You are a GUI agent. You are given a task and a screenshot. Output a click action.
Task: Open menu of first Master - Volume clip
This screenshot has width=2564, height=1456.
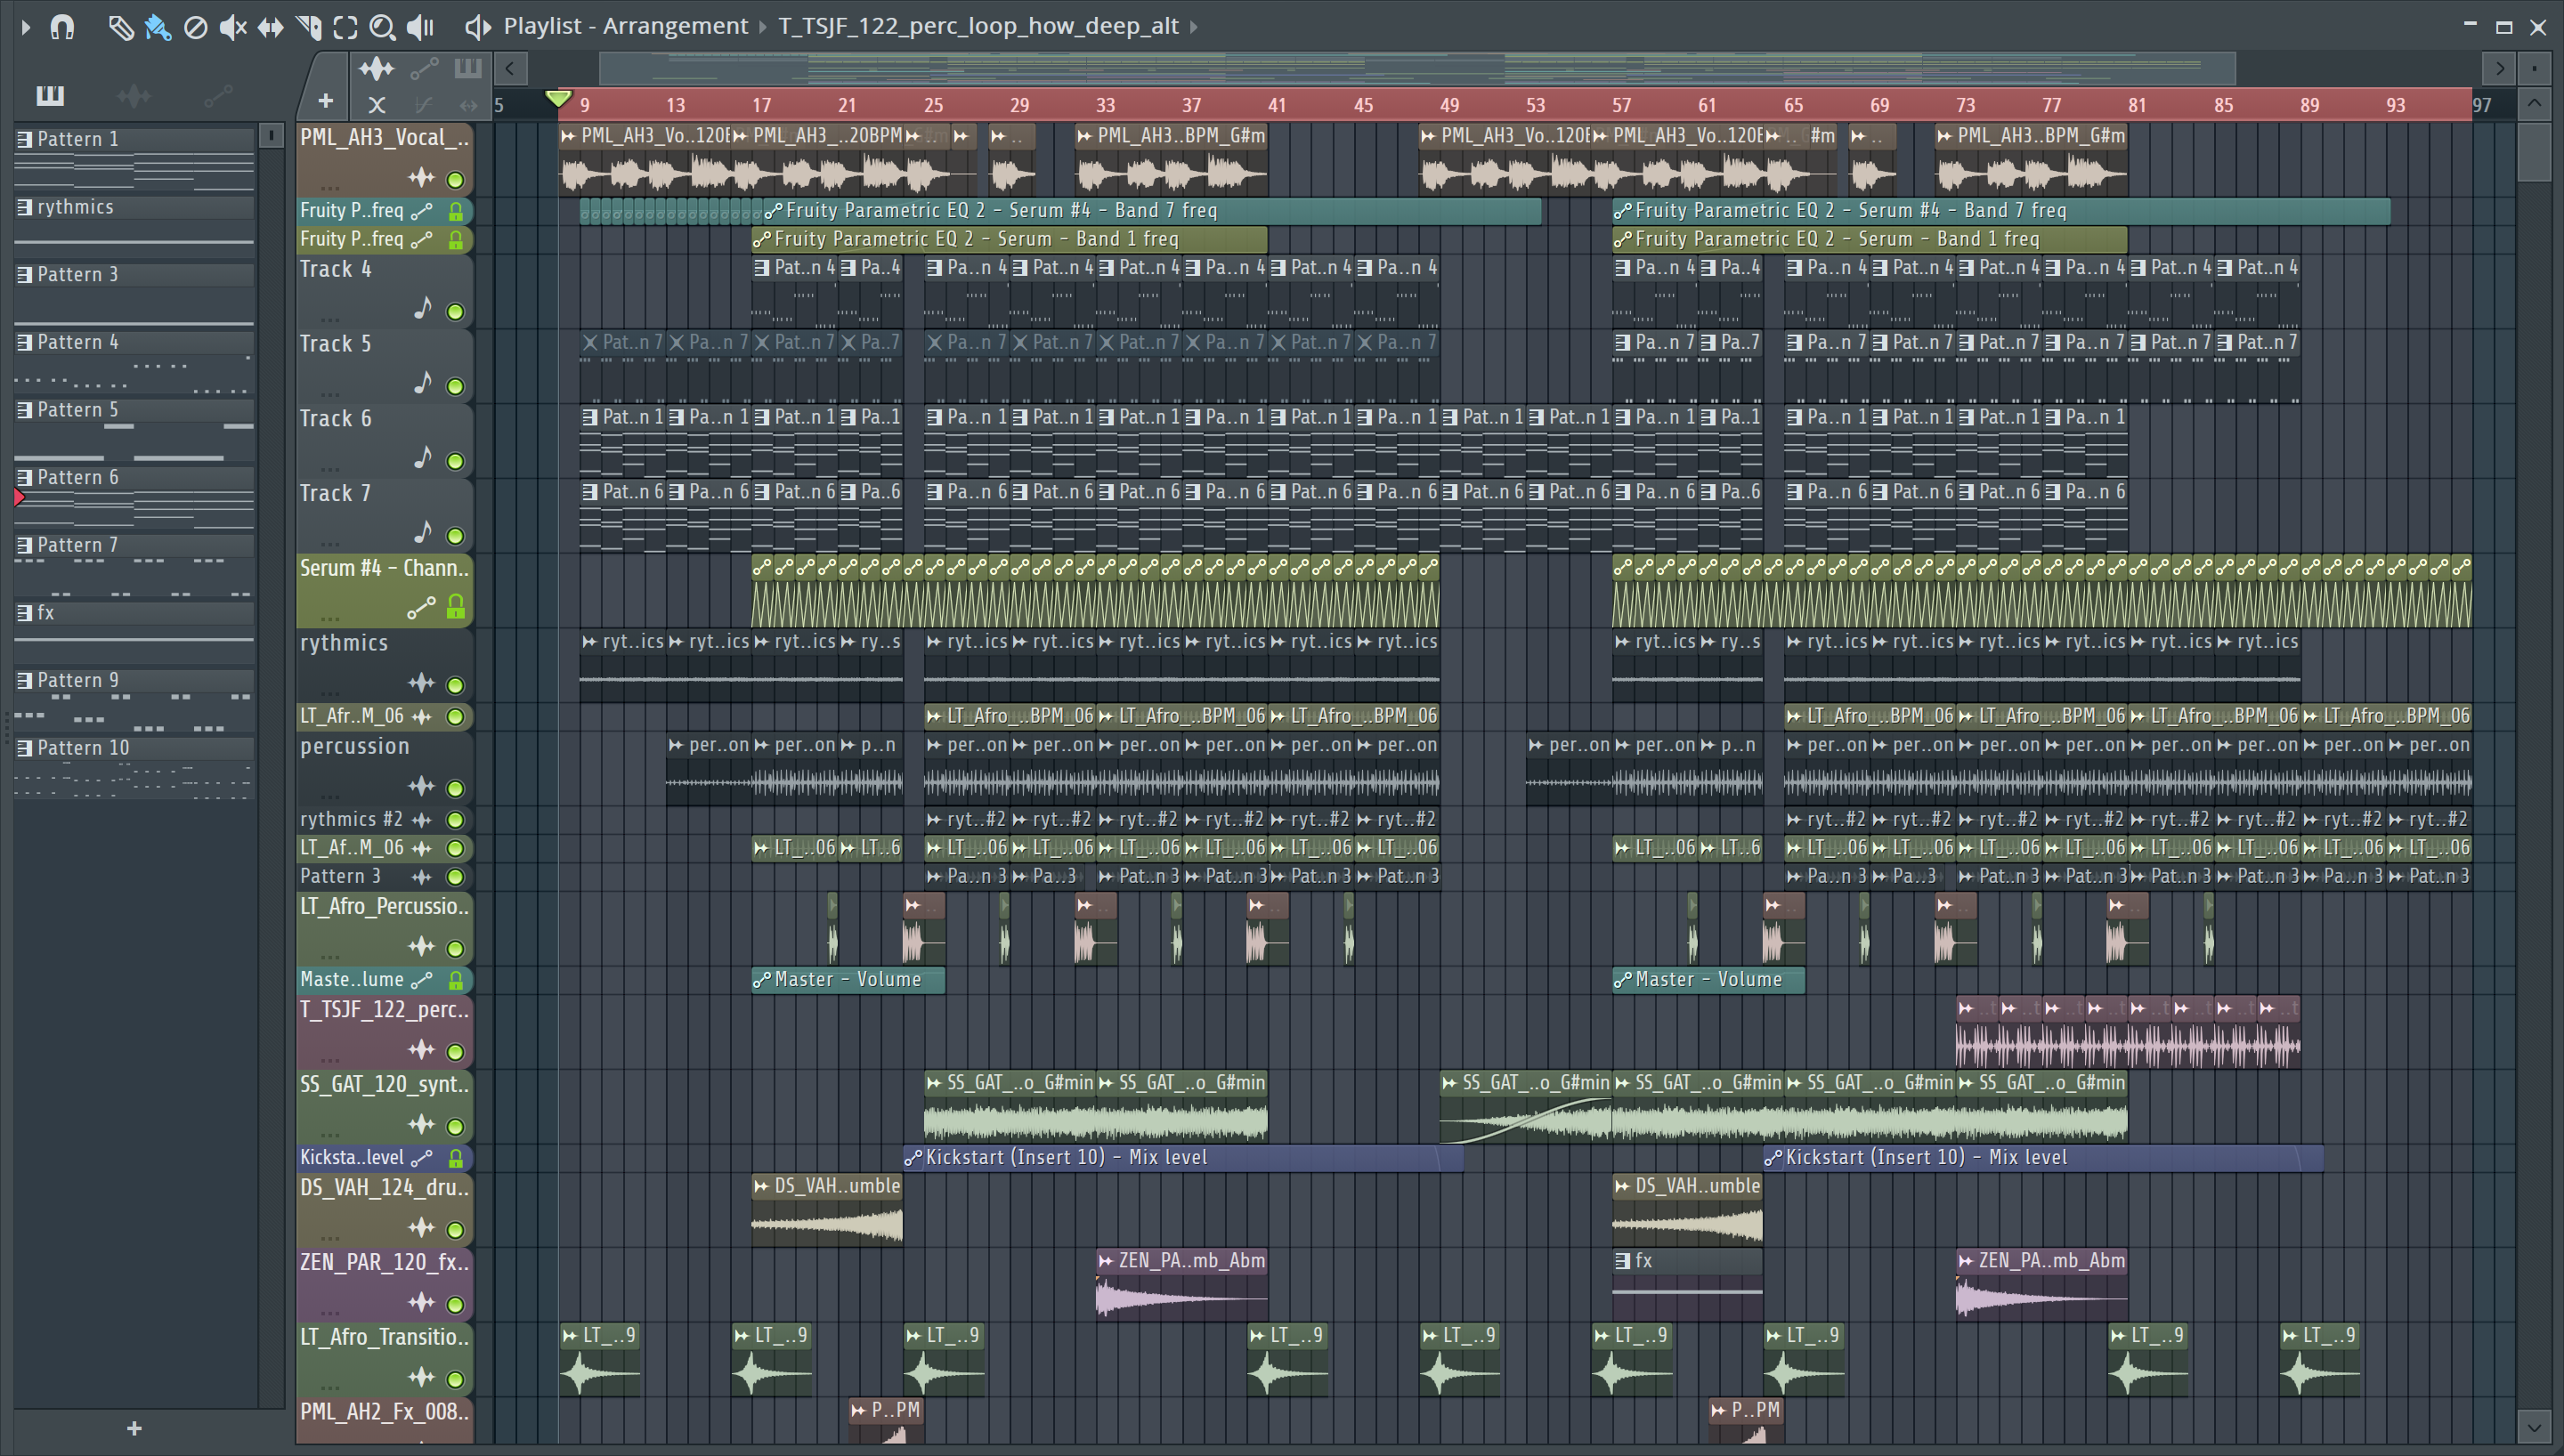point(762,980)
